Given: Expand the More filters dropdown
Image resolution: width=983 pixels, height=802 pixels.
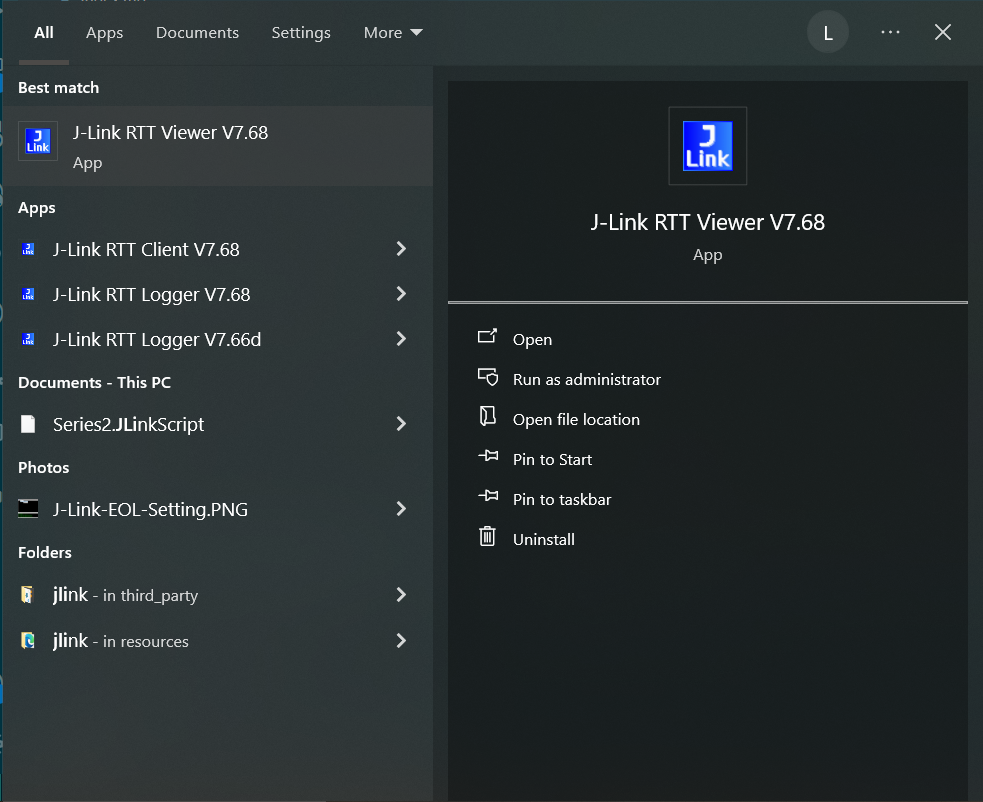Looking at the screenshot, I should click(x=393, y=32).
